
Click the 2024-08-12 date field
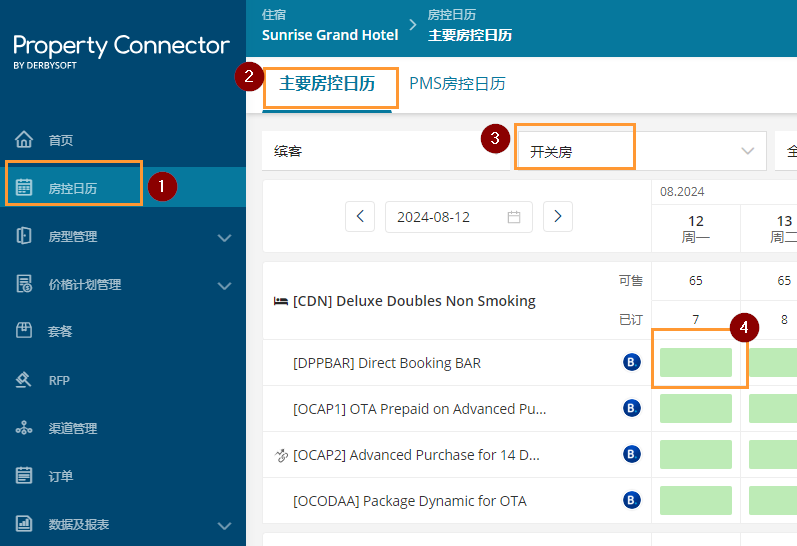[x=458, y=217]
